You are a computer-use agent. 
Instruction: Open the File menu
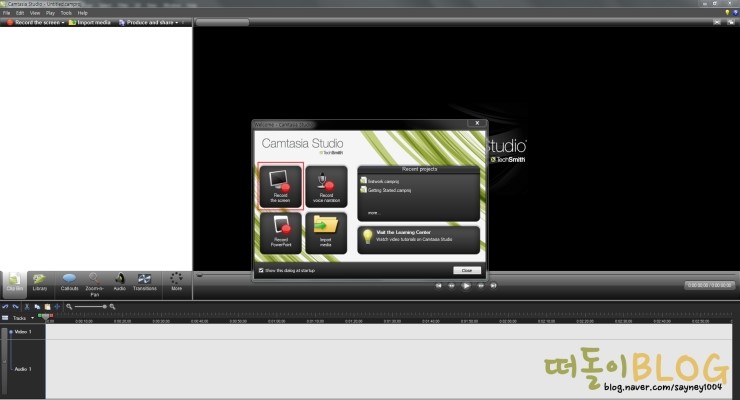pyautogui.click(x=7, y=13)
